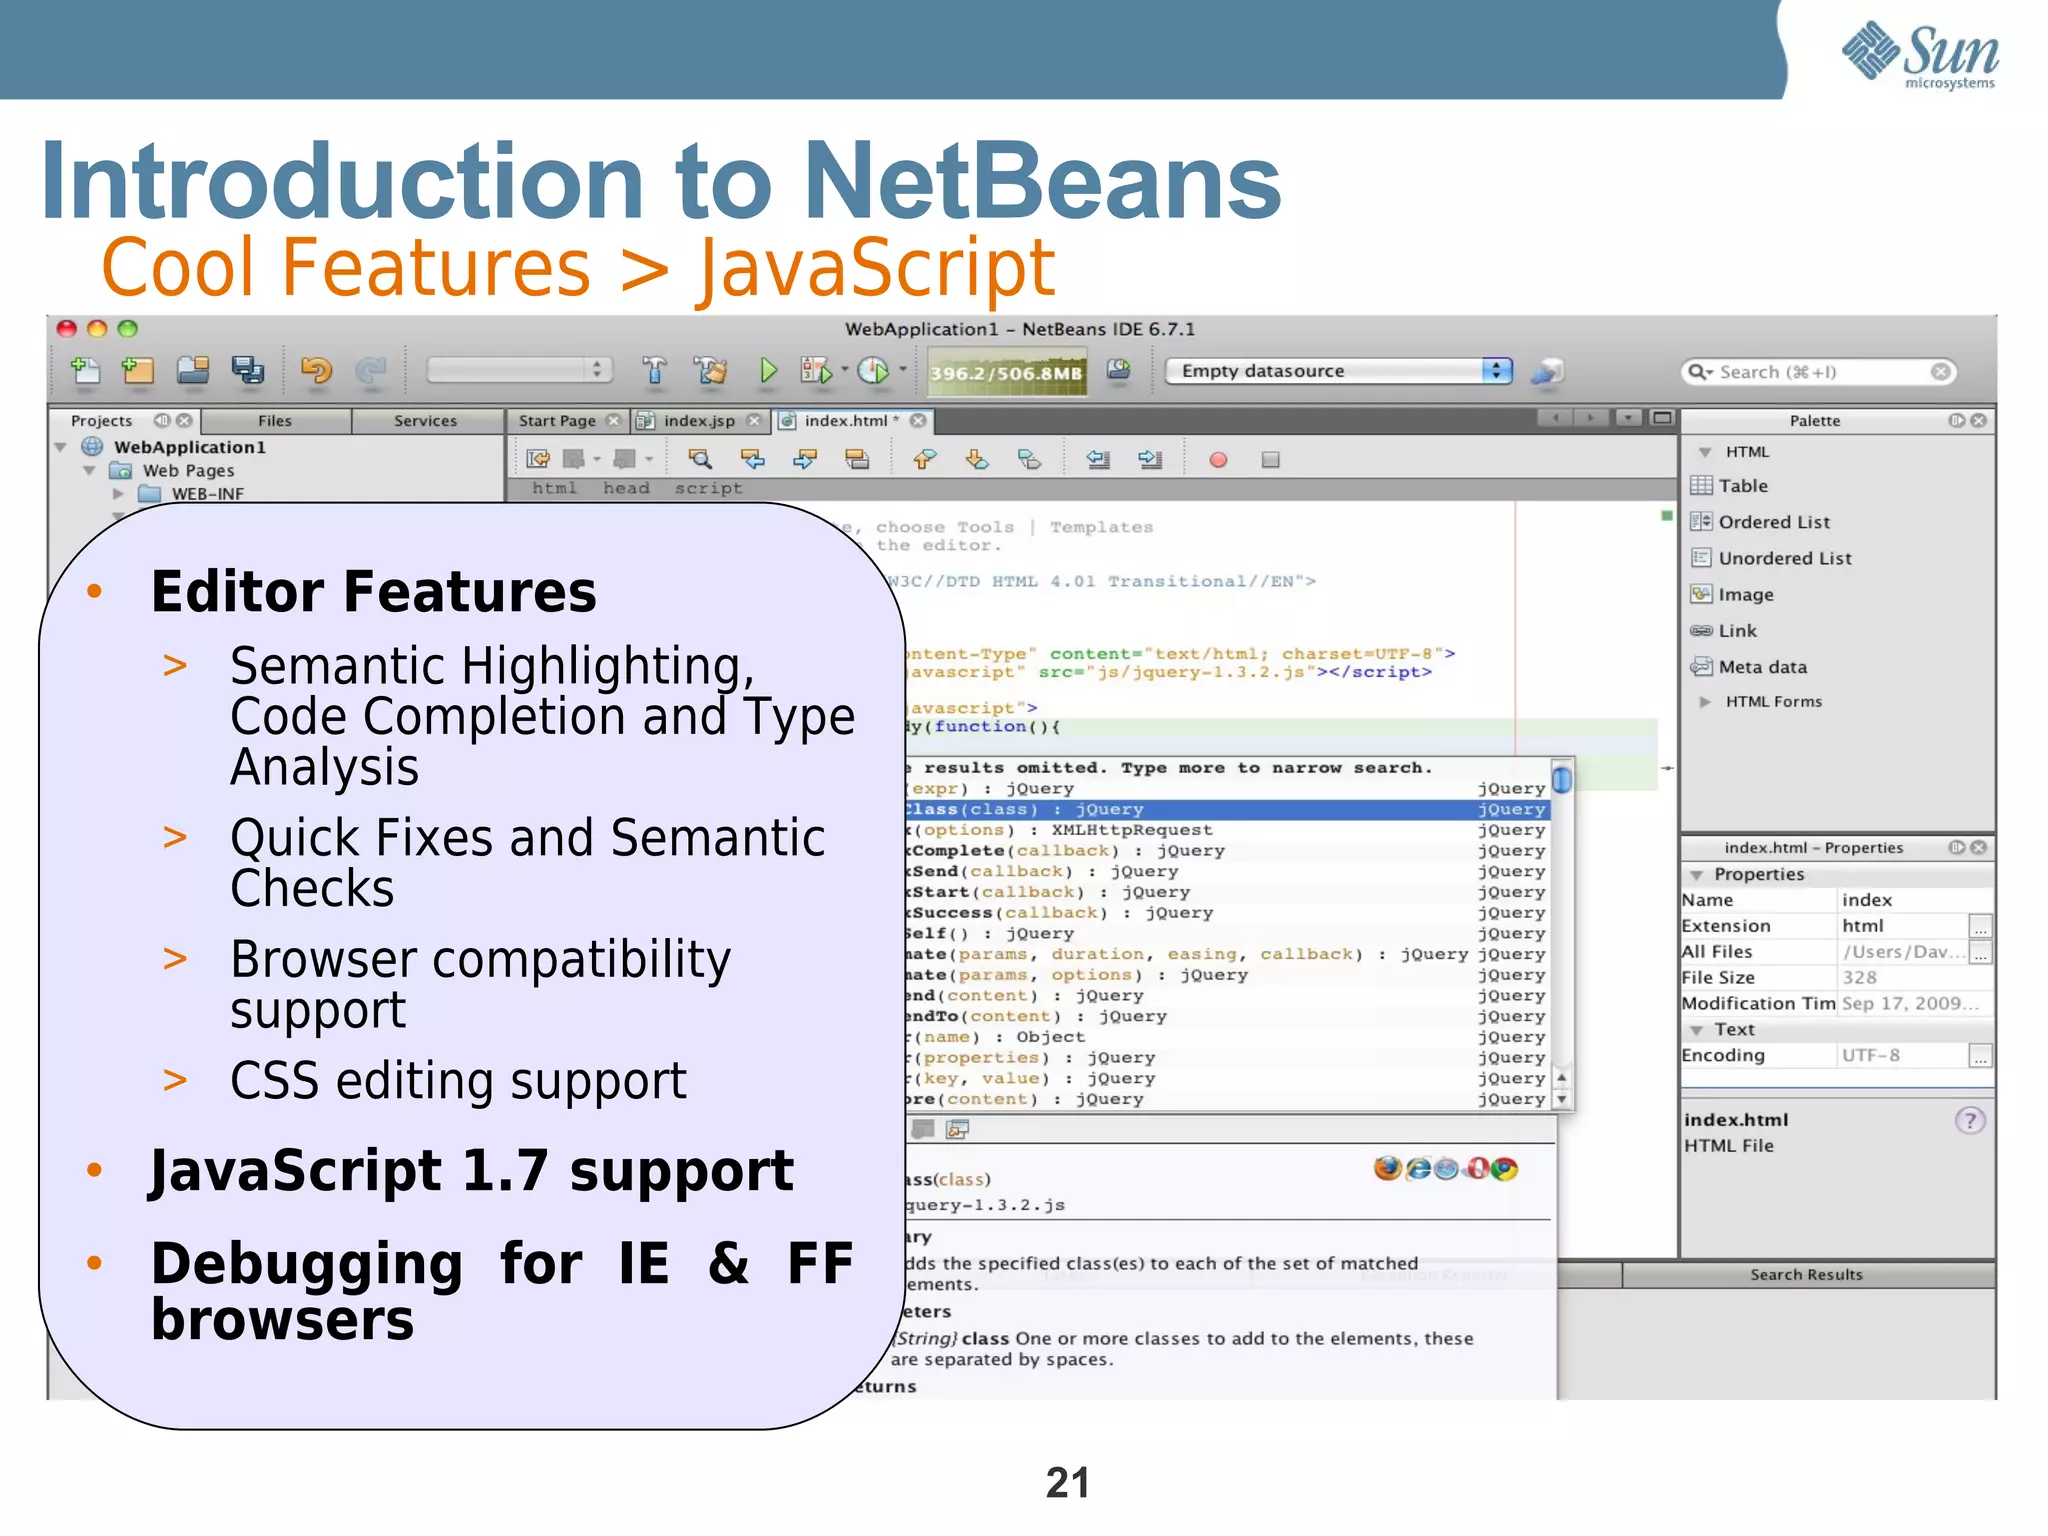
Task: Click the New File toolbar icon
Action: tap(85, 371)
